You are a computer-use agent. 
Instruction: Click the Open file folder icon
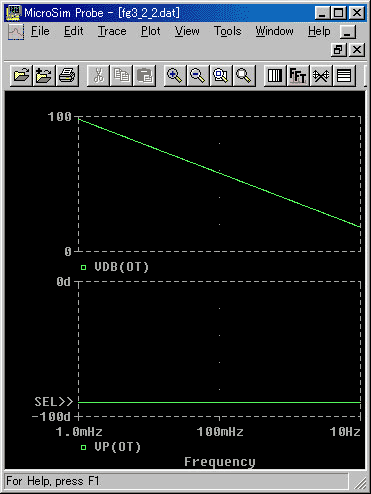click(22, 75)
